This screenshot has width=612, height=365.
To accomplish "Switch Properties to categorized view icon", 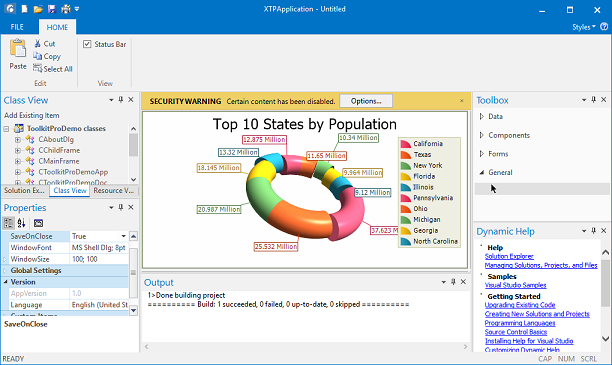I will pyautogui.click(x=8, y=223).
